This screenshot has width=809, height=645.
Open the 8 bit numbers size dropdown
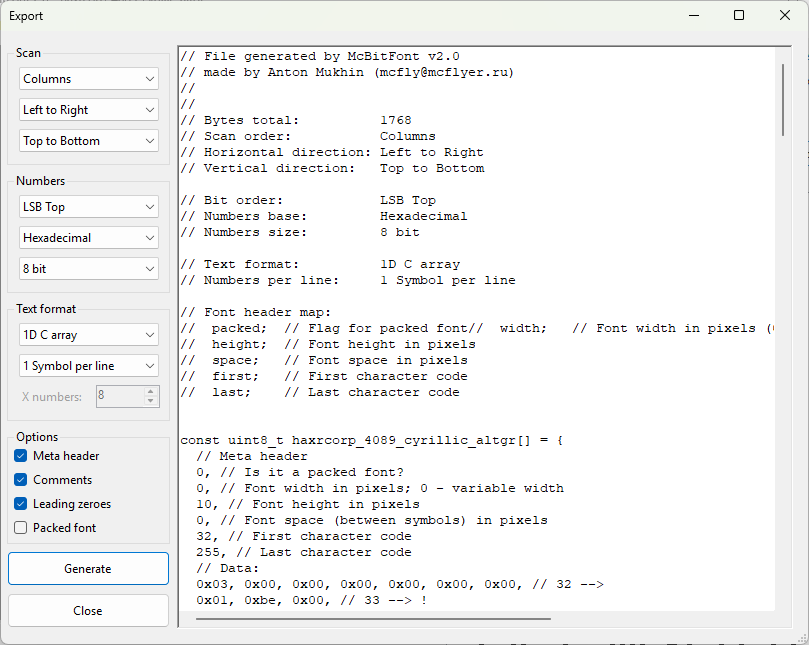[89, 269]
